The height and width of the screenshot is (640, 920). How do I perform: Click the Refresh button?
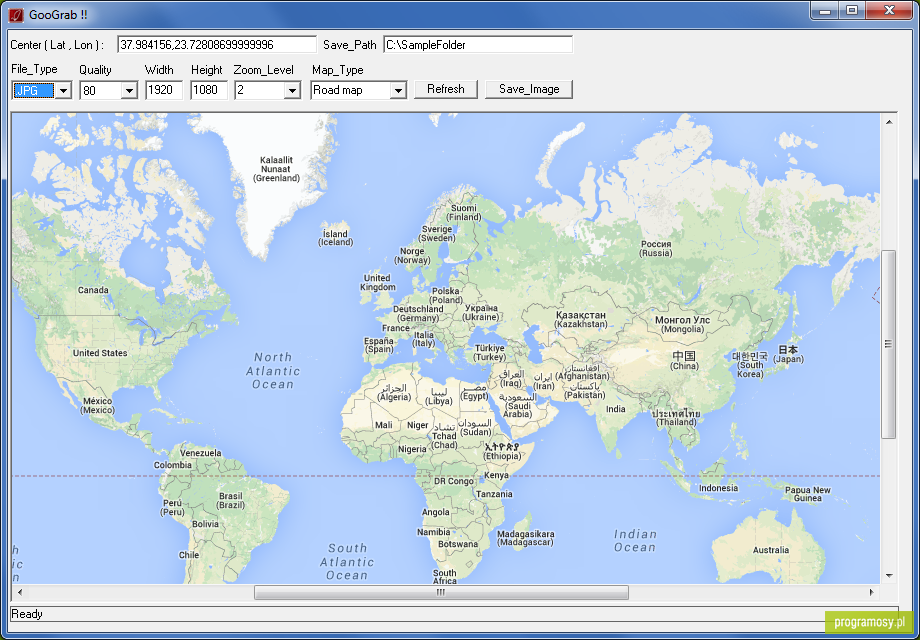446,89
